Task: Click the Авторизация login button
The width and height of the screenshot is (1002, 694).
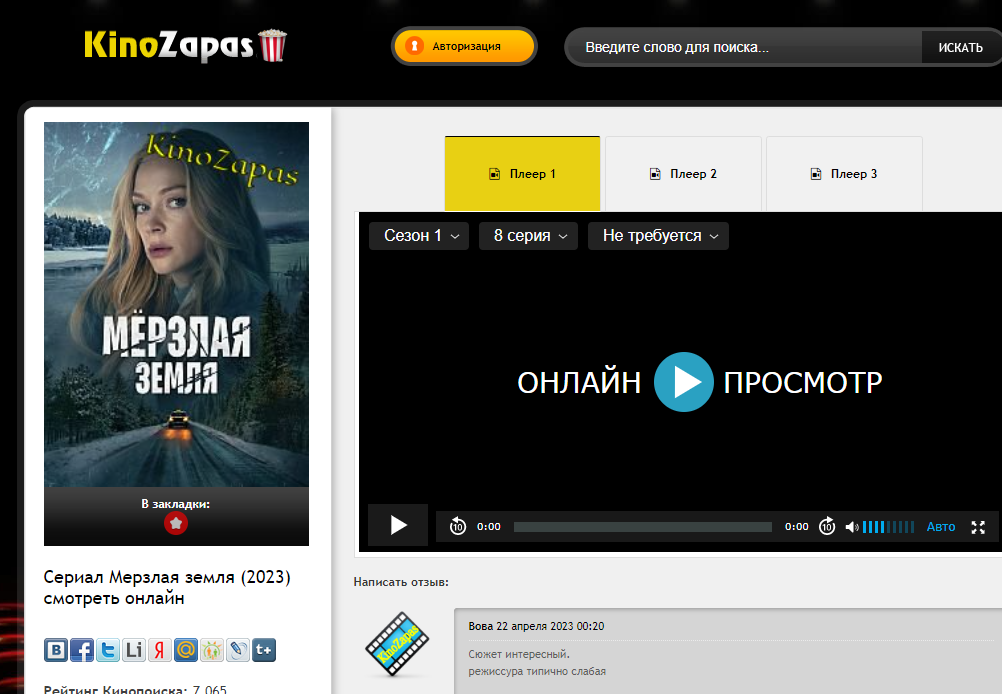Action: 464,46
